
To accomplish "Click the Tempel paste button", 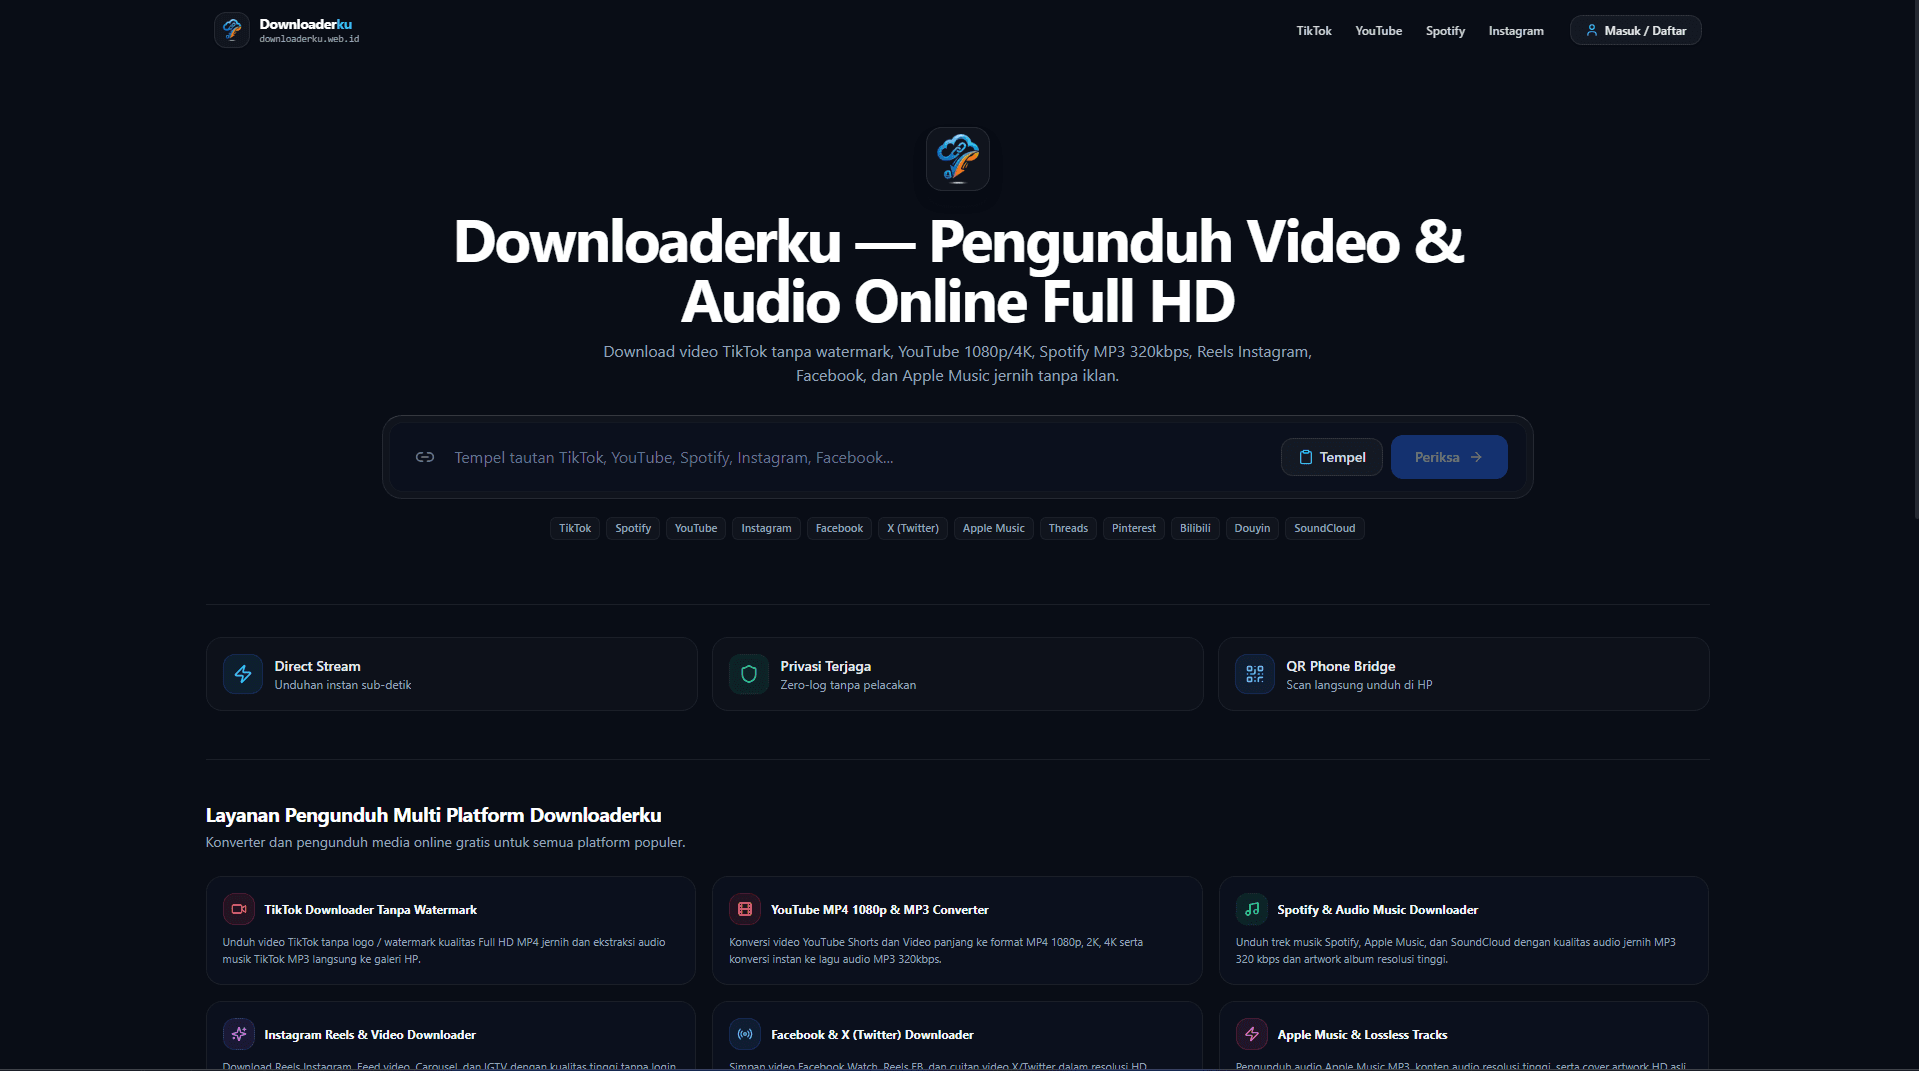I will click(1332, 457).
